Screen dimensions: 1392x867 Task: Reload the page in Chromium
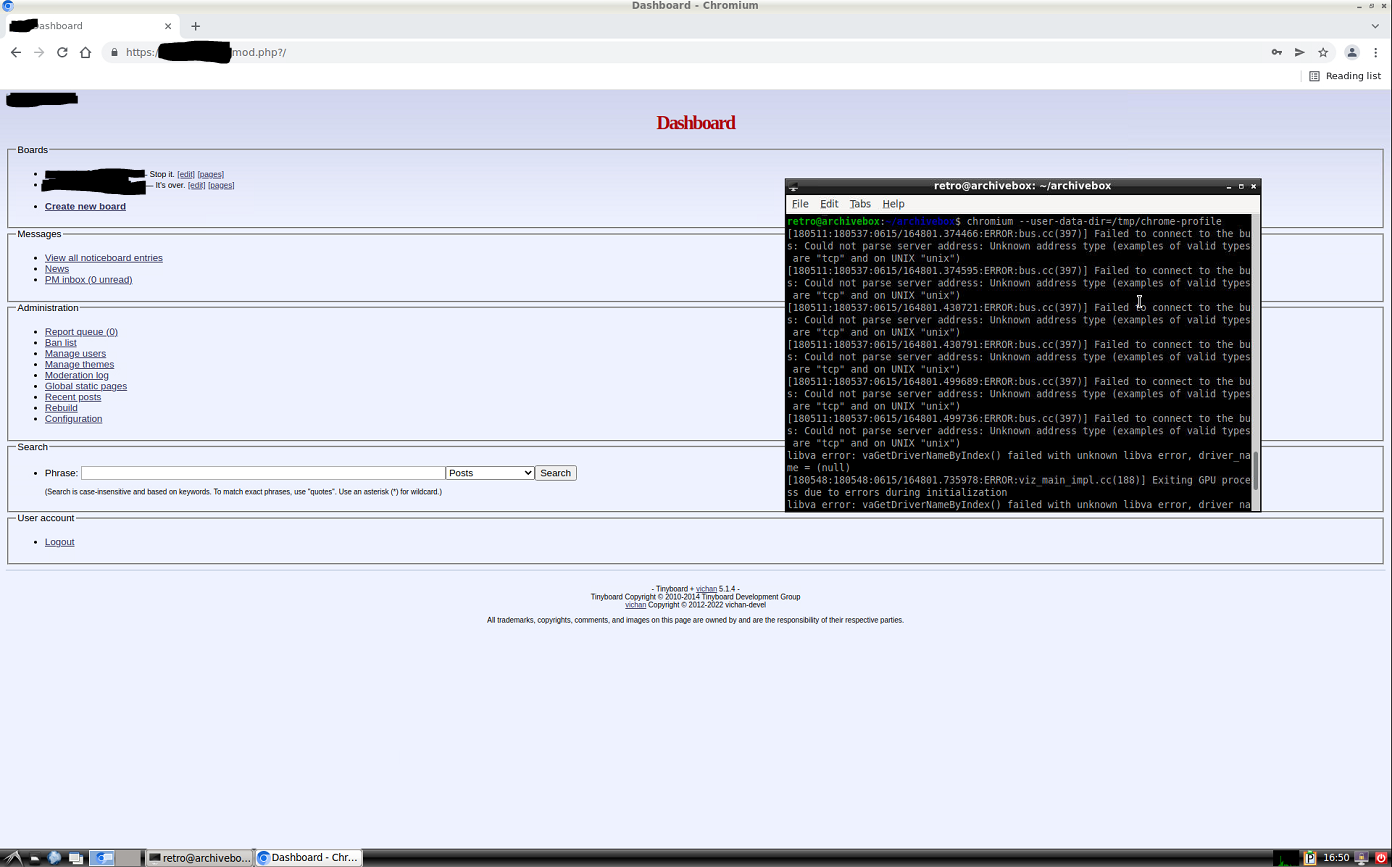(62, 52)
